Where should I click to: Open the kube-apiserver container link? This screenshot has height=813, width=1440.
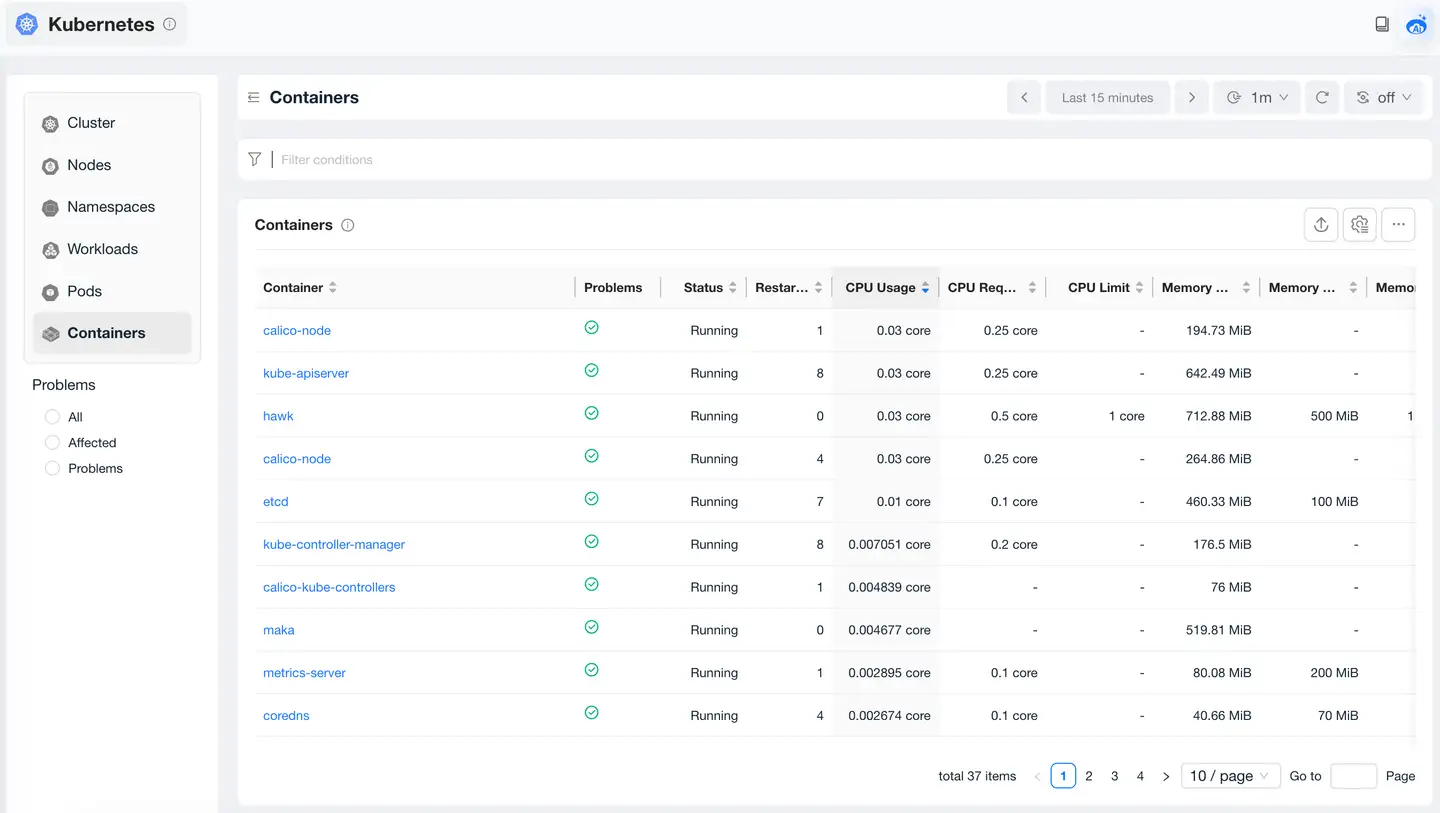click(x=306, y=374)
